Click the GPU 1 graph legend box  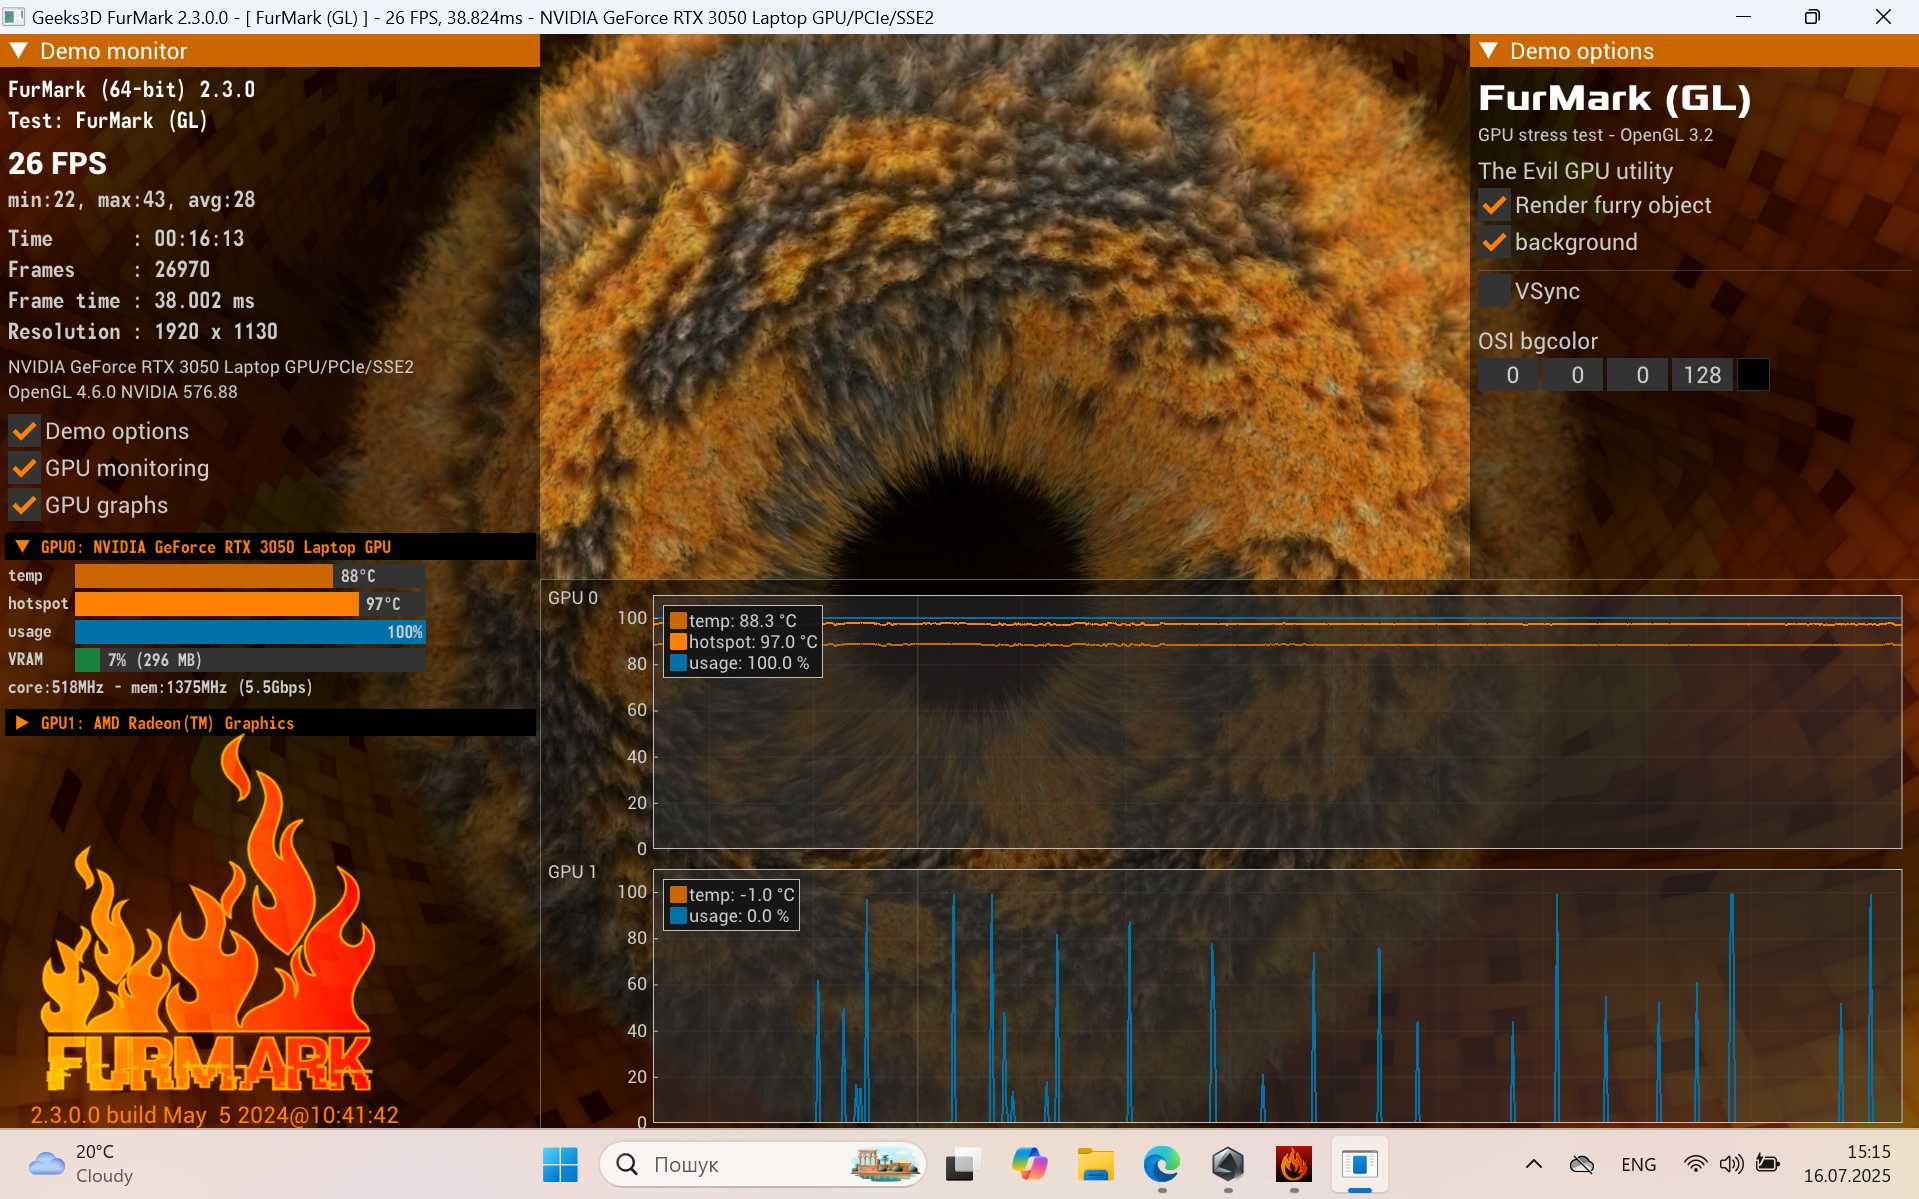pyautogui.click(x=732, y=905)
